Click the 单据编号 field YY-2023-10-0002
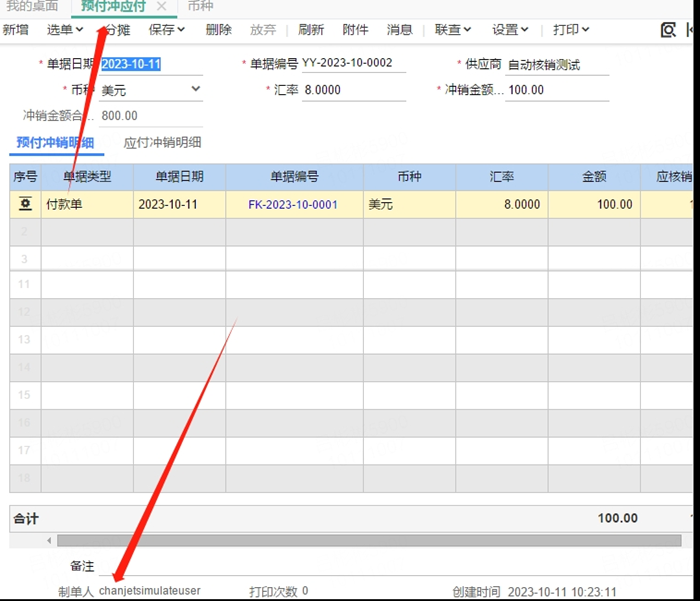The height and width of the screenshot is (601, 700). [x=354, y=63]
